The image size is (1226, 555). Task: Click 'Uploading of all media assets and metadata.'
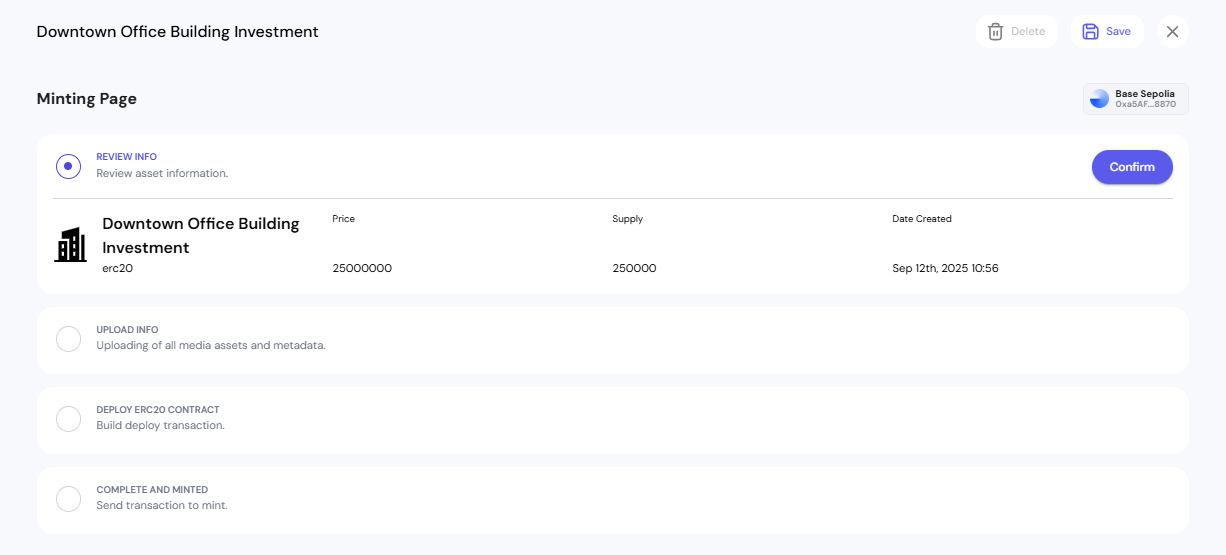211,346
